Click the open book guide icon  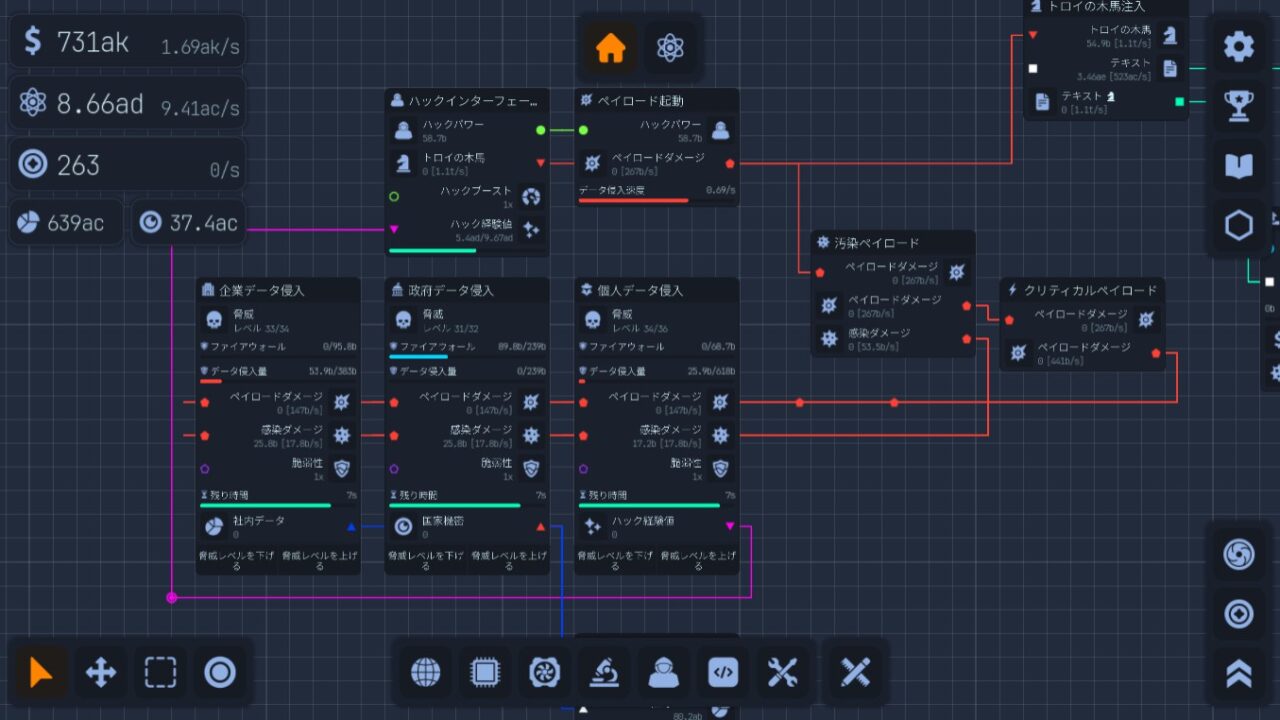point(1238,166)
